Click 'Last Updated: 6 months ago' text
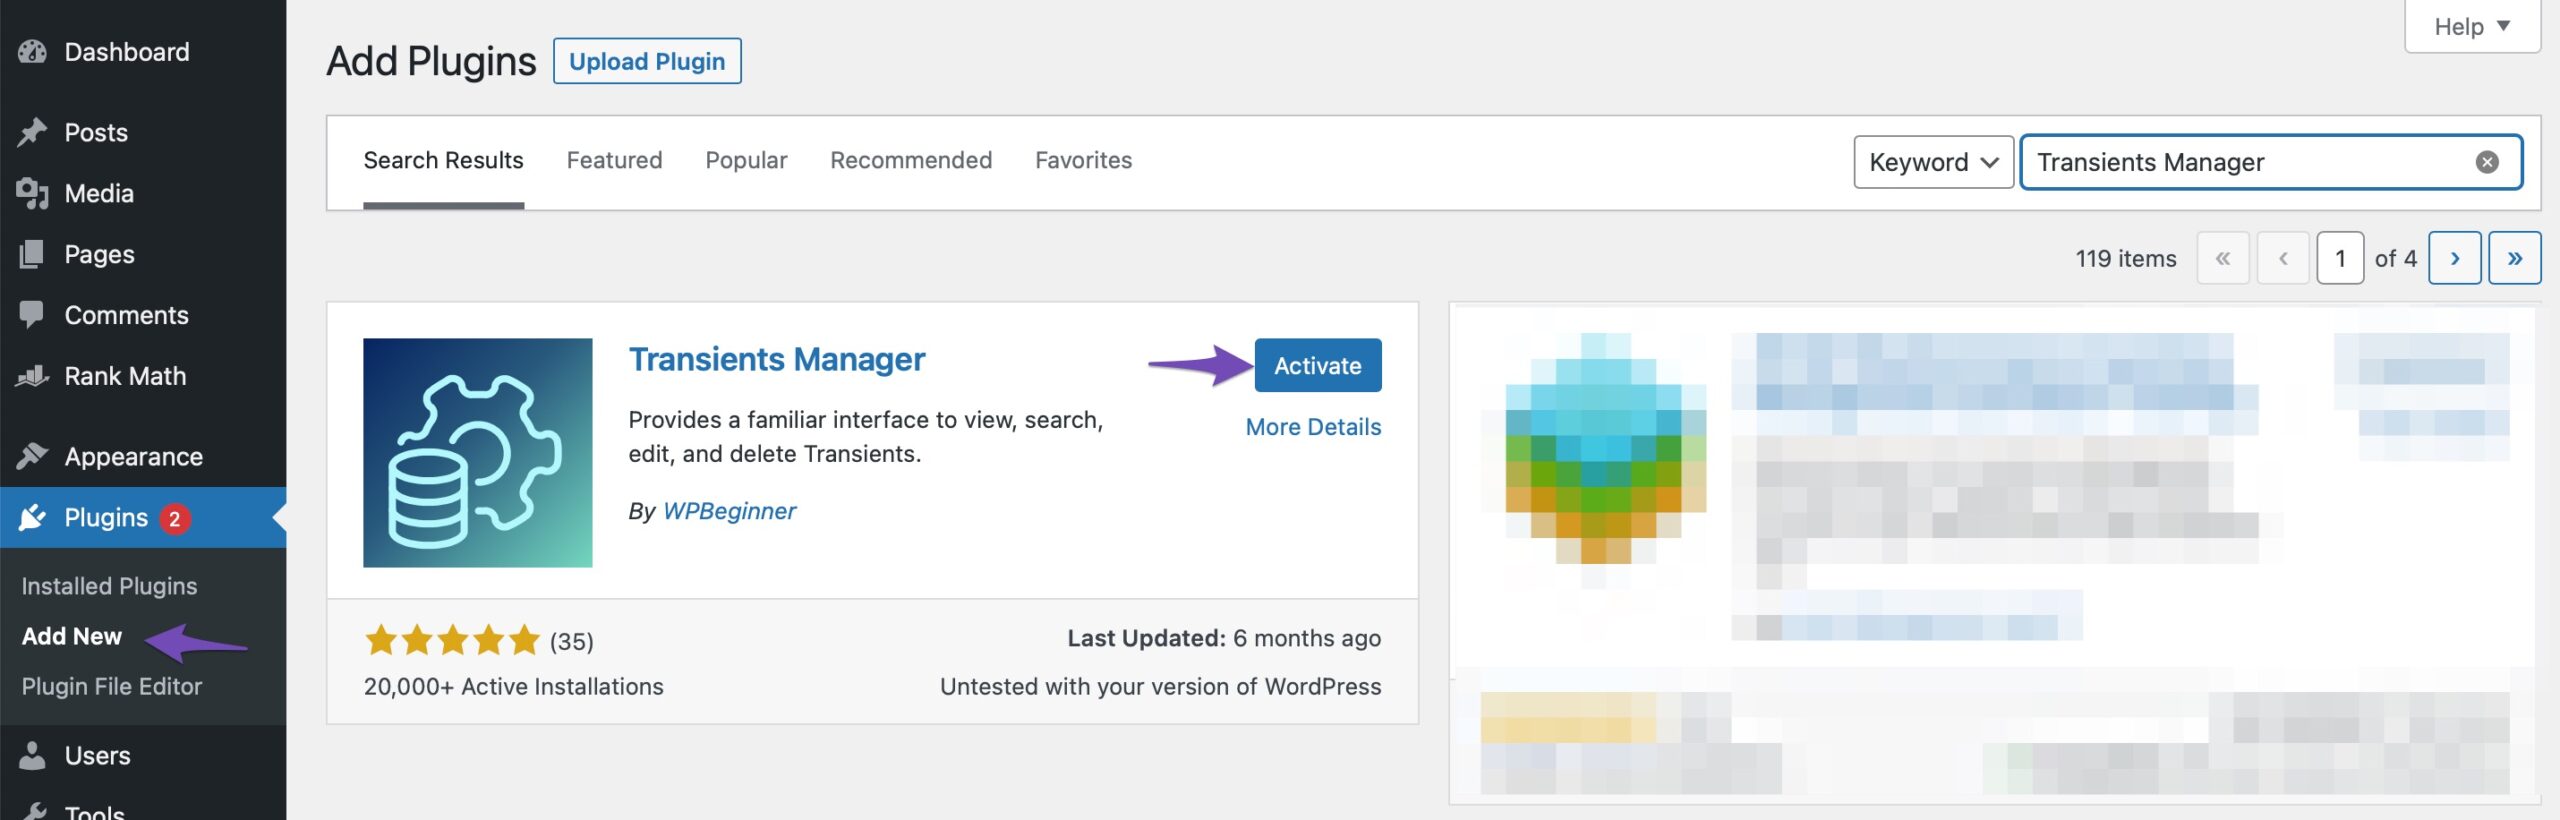This screenshot has width=2560, height=820. tap(1224, 638)
